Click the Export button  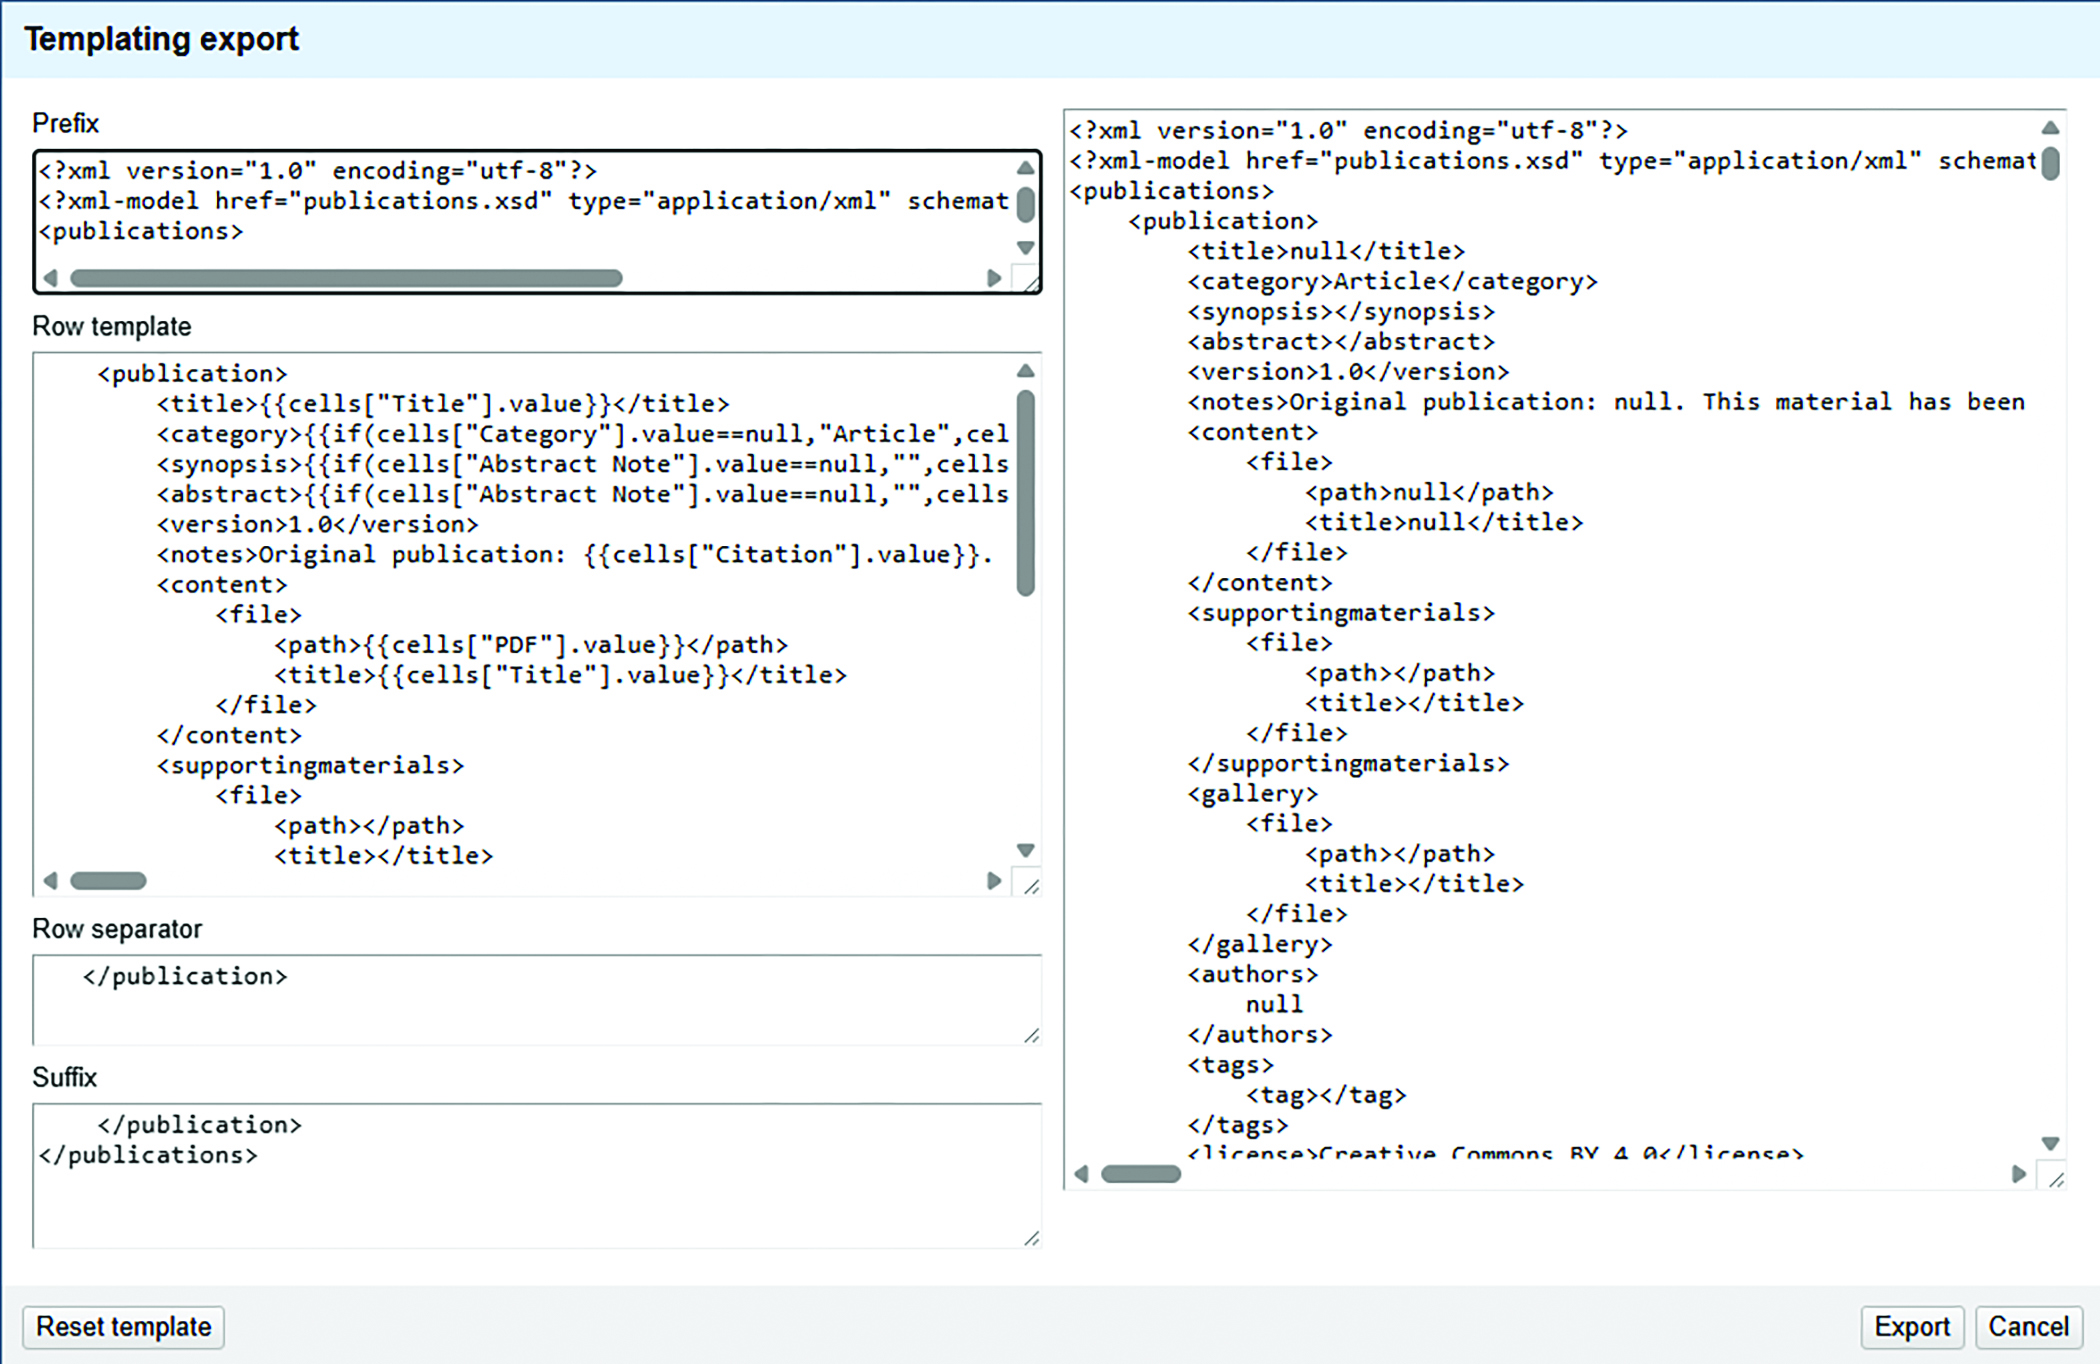point(1911,1327)
